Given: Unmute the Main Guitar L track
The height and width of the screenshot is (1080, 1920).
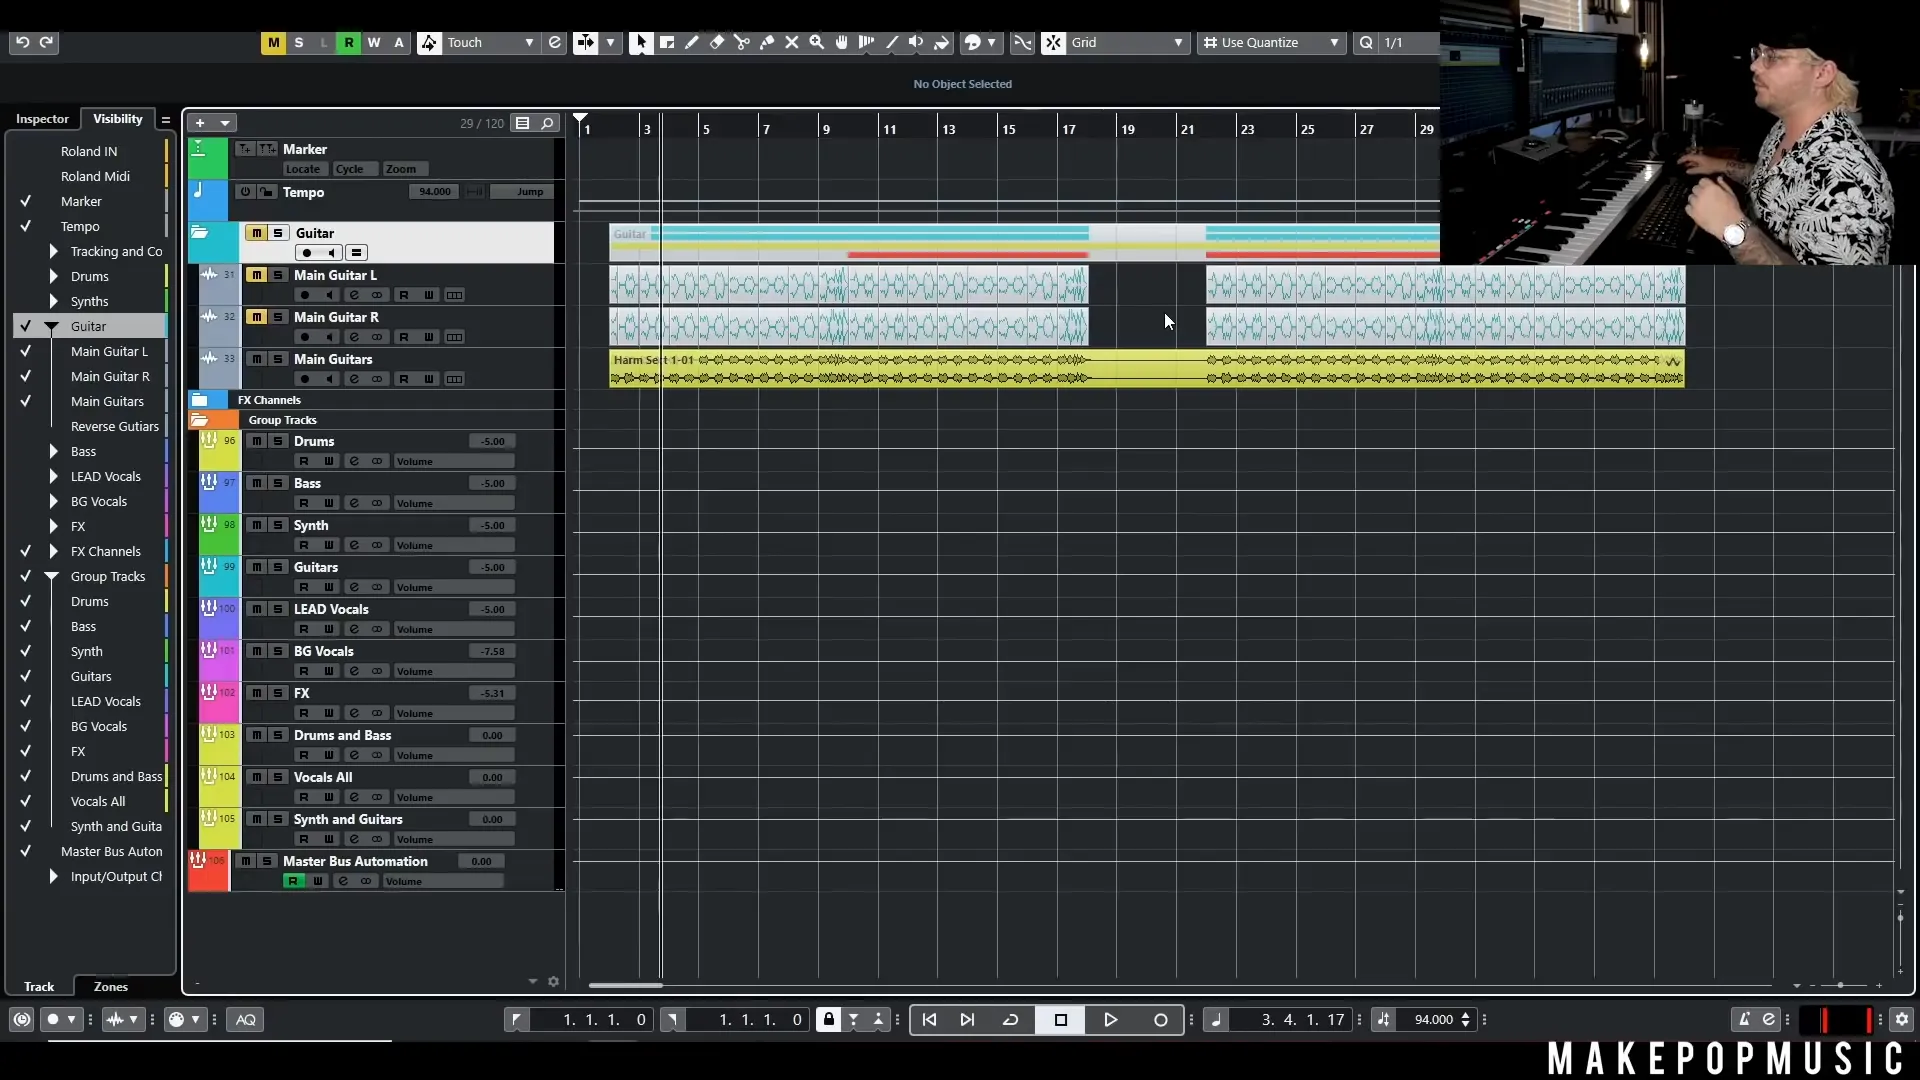Looking at the screenshot, I should [257, 275].
